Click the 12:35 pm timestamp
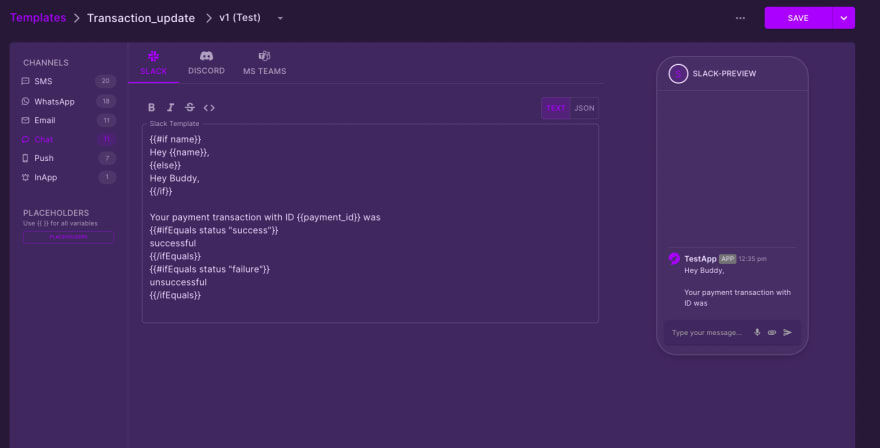 [753, 259]
